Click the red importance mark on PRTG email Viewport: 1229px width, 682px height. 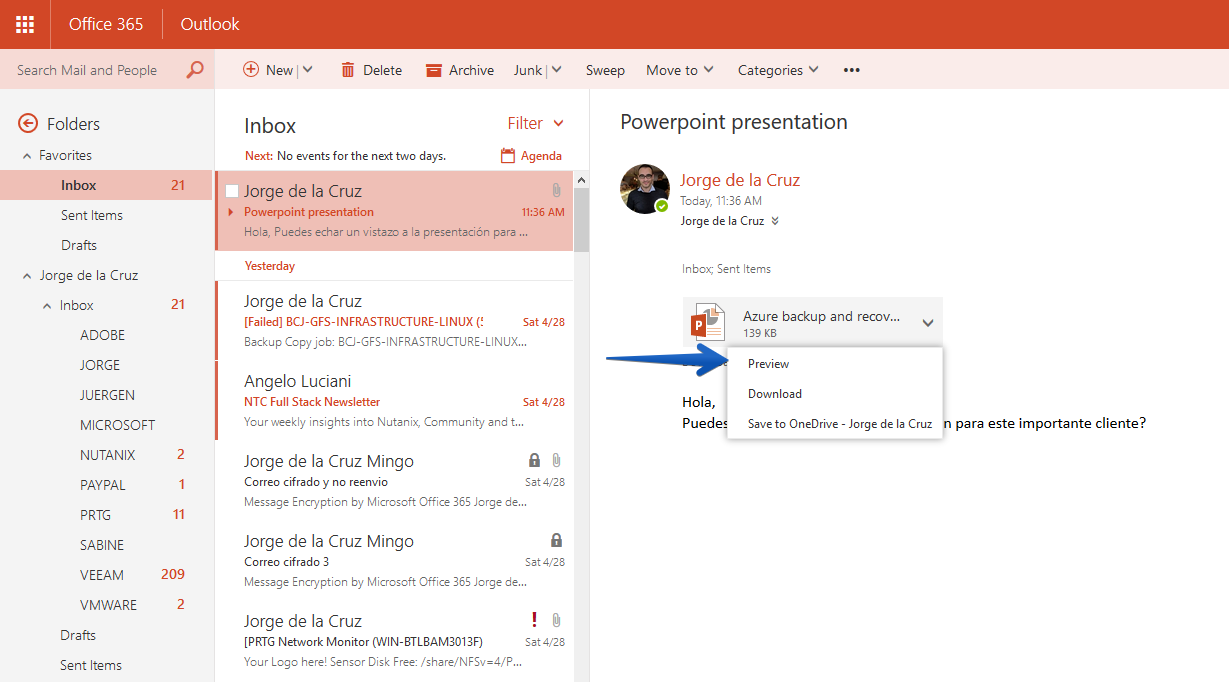[x=534, y=620]
